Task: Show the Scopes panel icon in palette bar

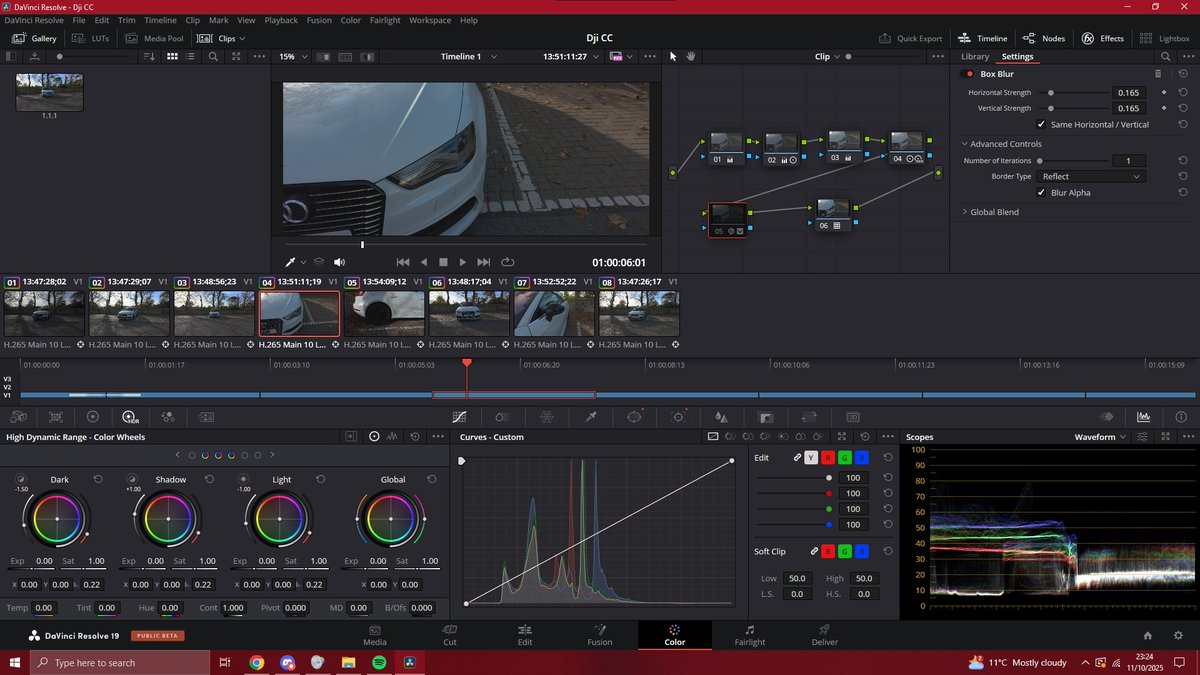Action: tap(1143, 416)
